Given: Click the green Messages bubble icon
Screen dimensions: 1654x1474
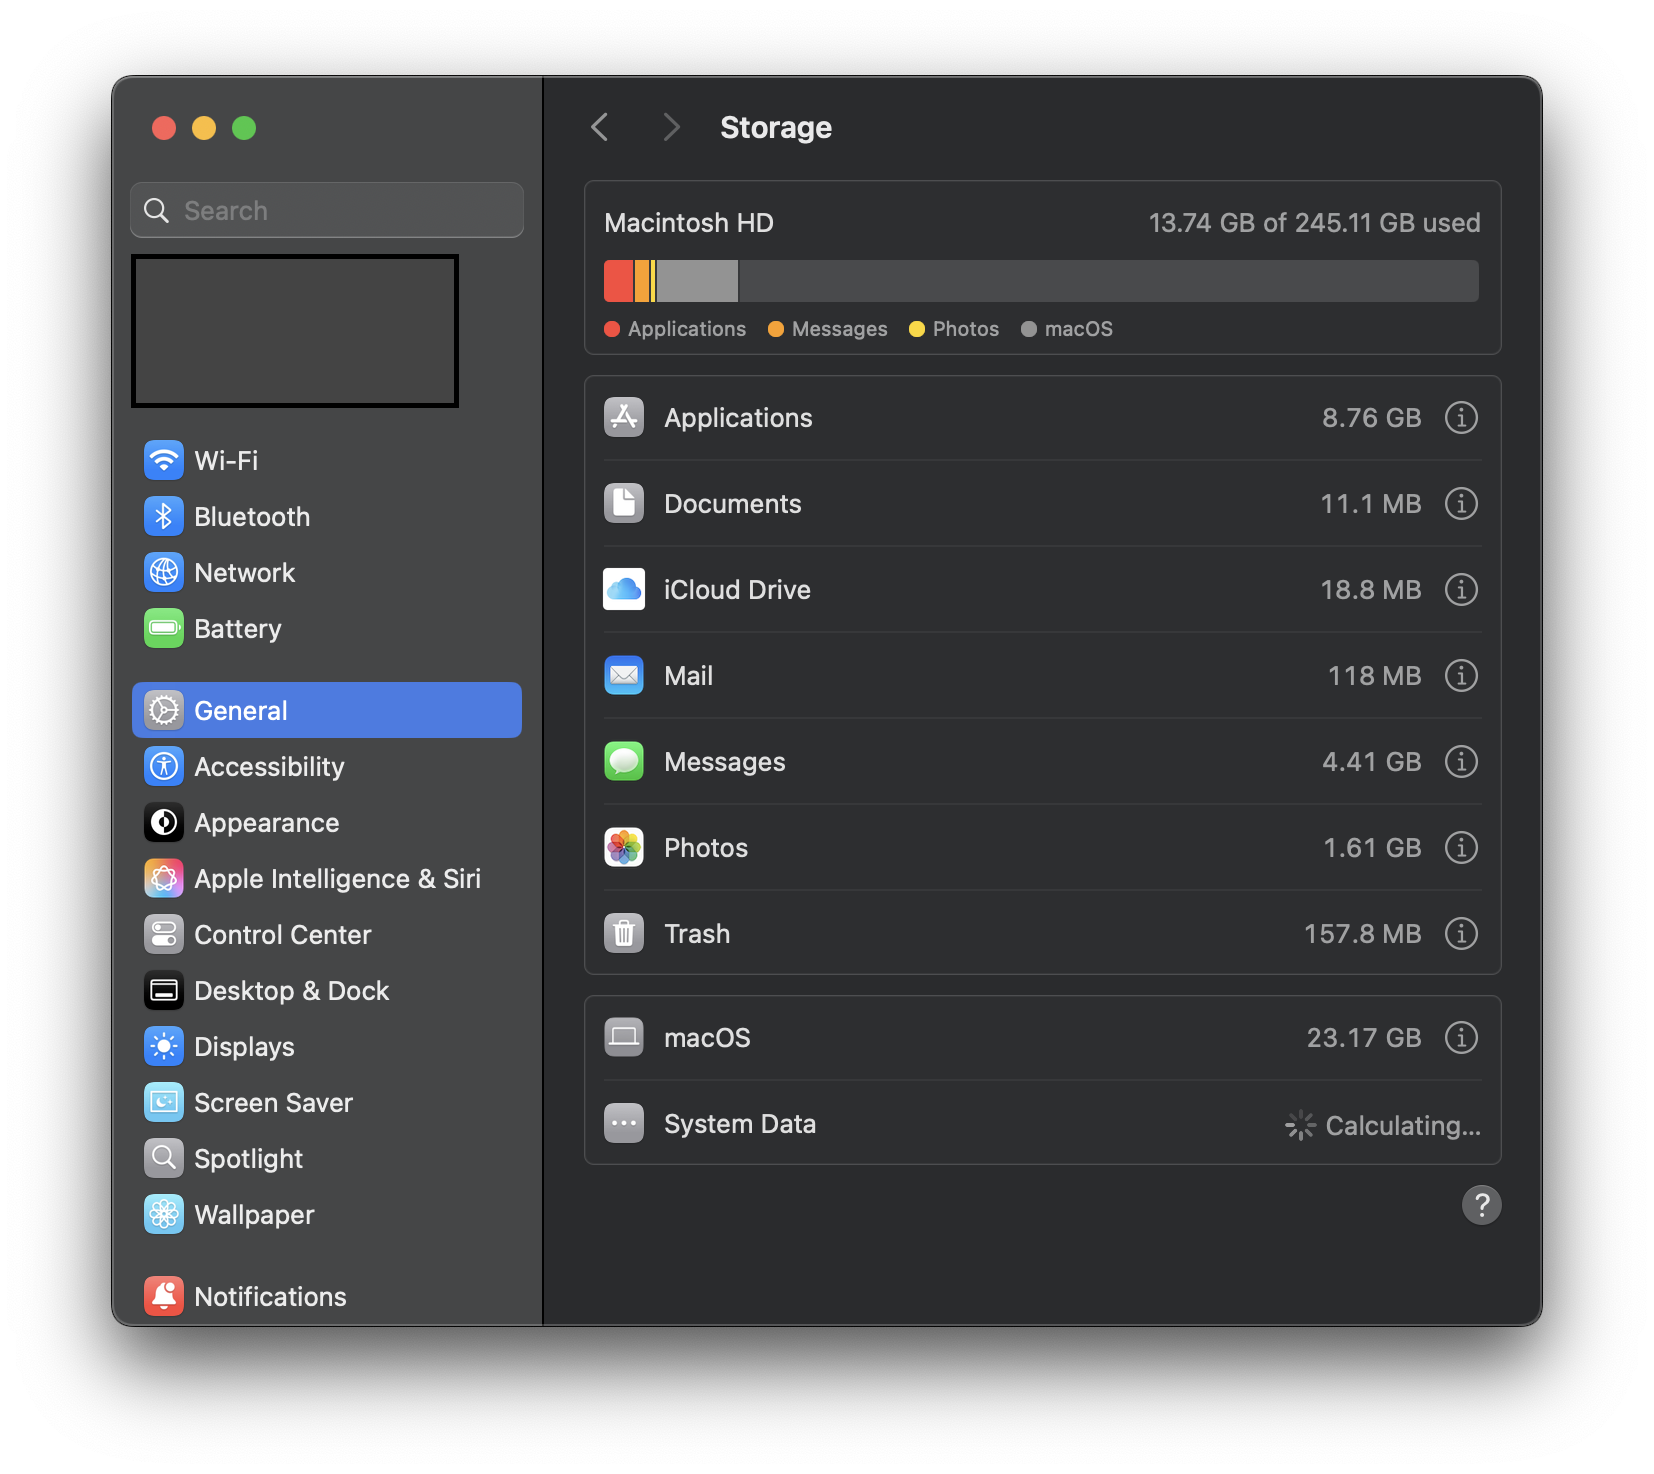Looking at the screenshot, I should pos(624,761).
